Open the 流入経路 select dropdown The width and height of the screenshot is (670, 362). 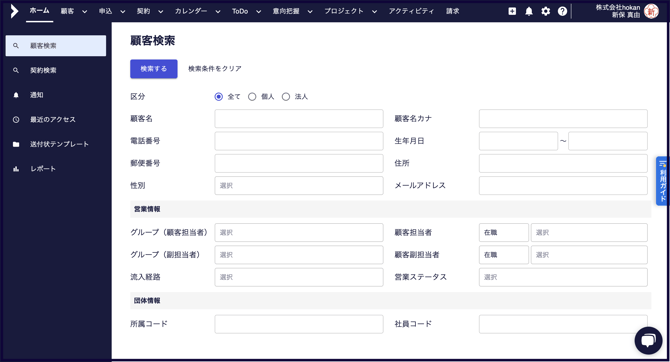point(299,277)
